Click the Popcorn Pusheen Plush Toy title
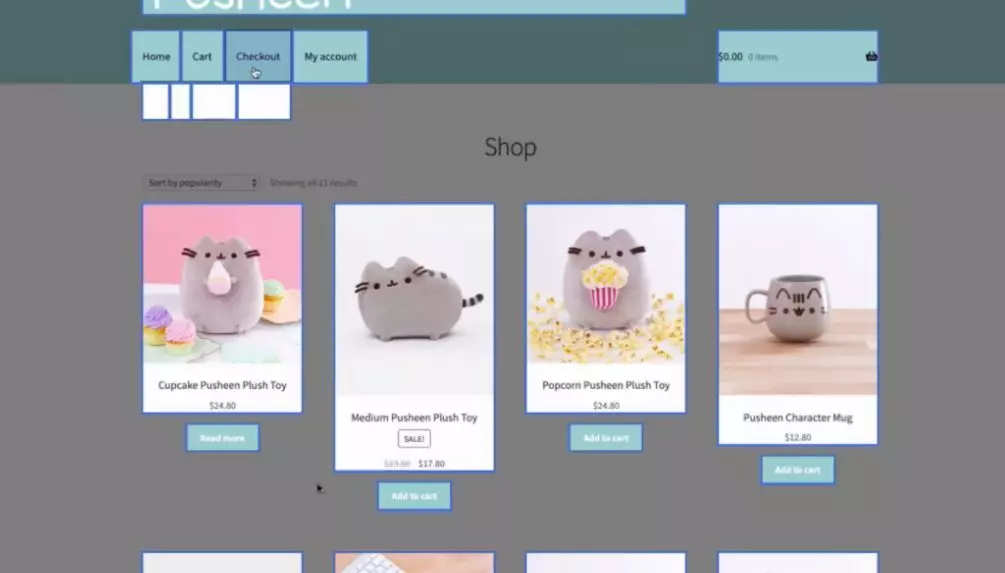 (606, 385)
